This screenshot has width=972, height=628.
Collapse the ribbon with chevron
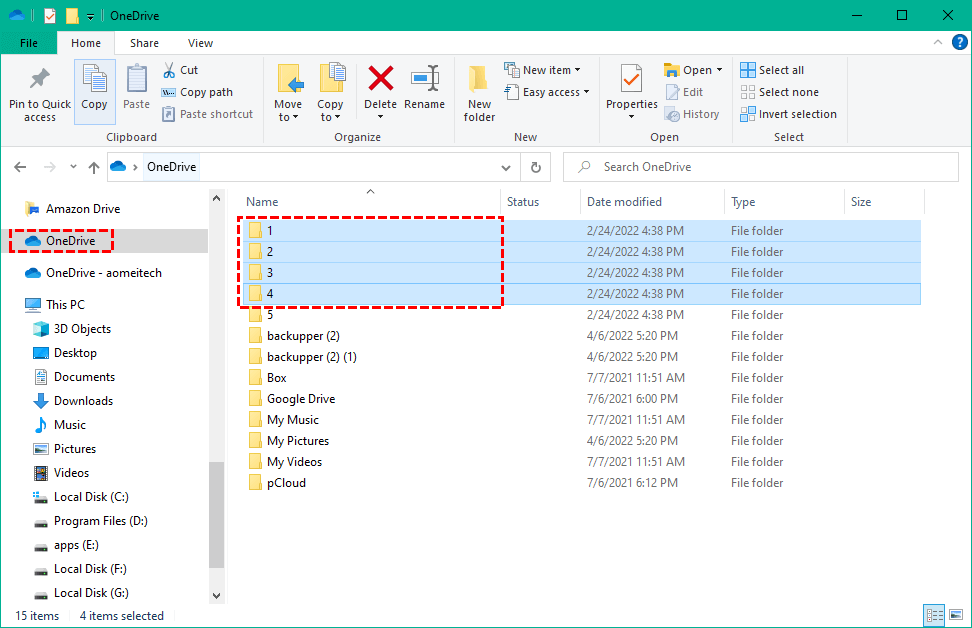point(937,42)
